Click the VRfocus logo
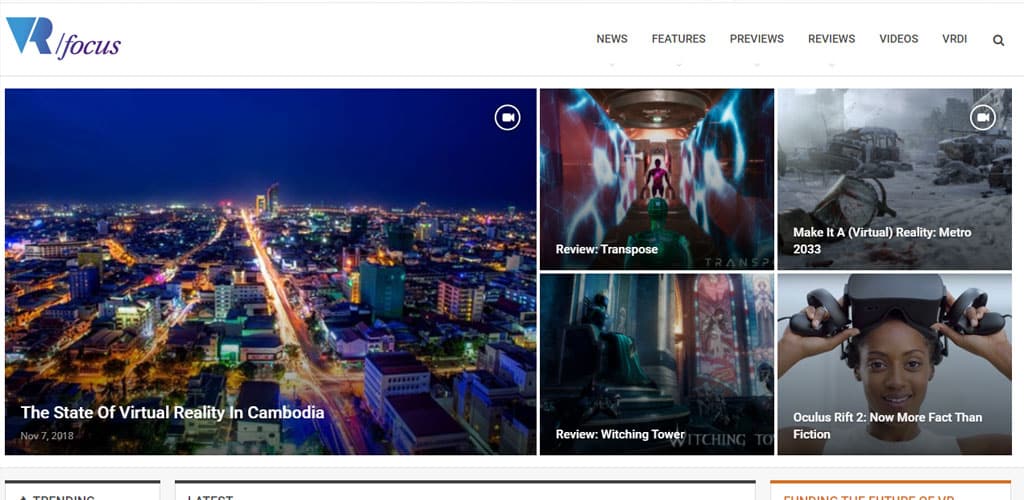 [x=64, y=39]
